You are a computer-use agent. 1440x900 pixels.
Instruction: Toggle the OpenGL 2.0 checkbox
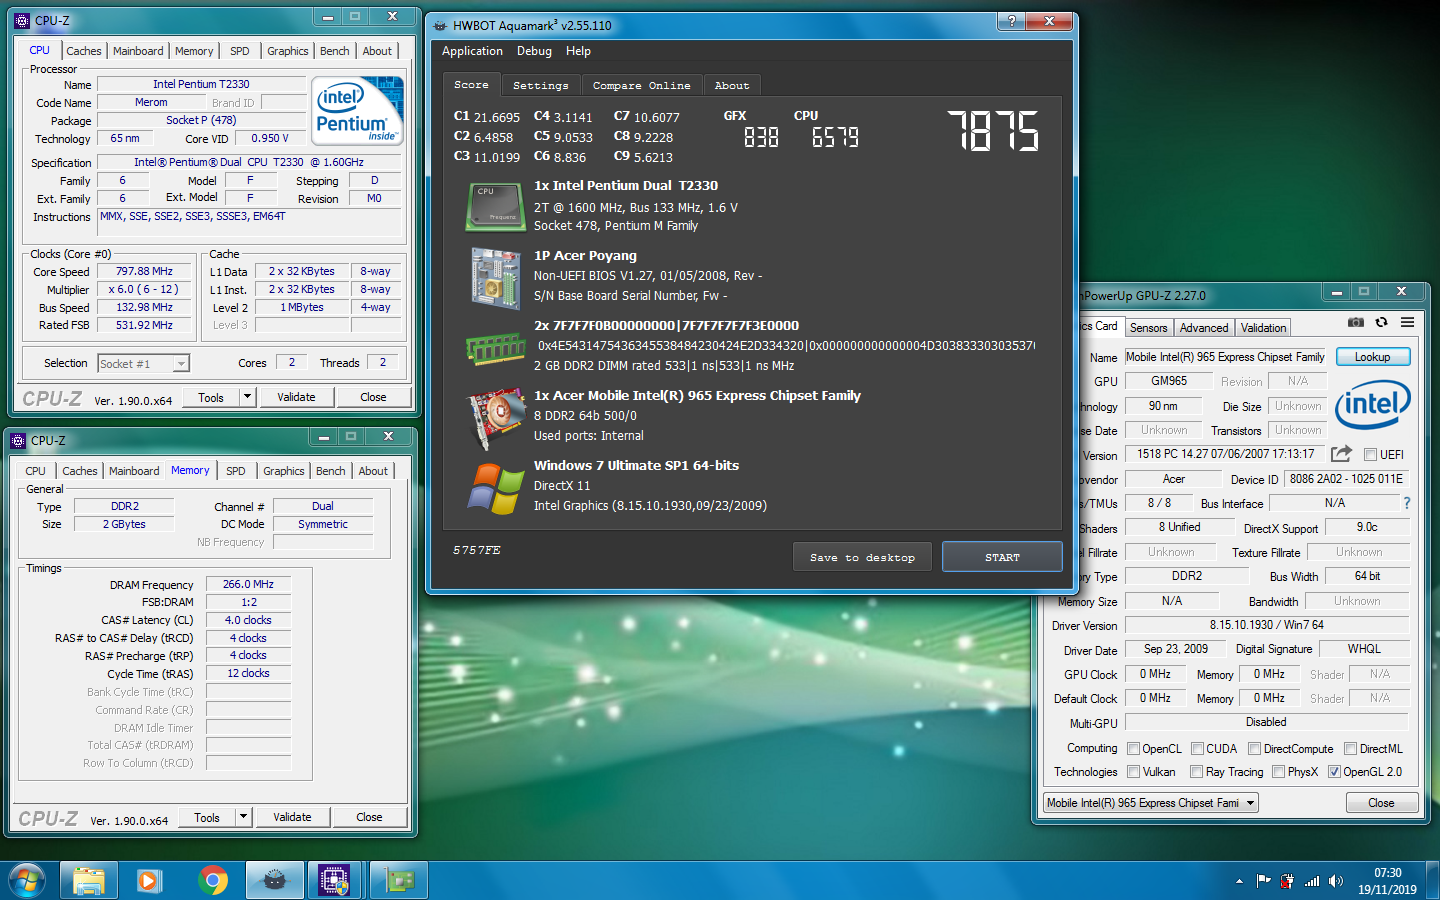point(1334,772)
